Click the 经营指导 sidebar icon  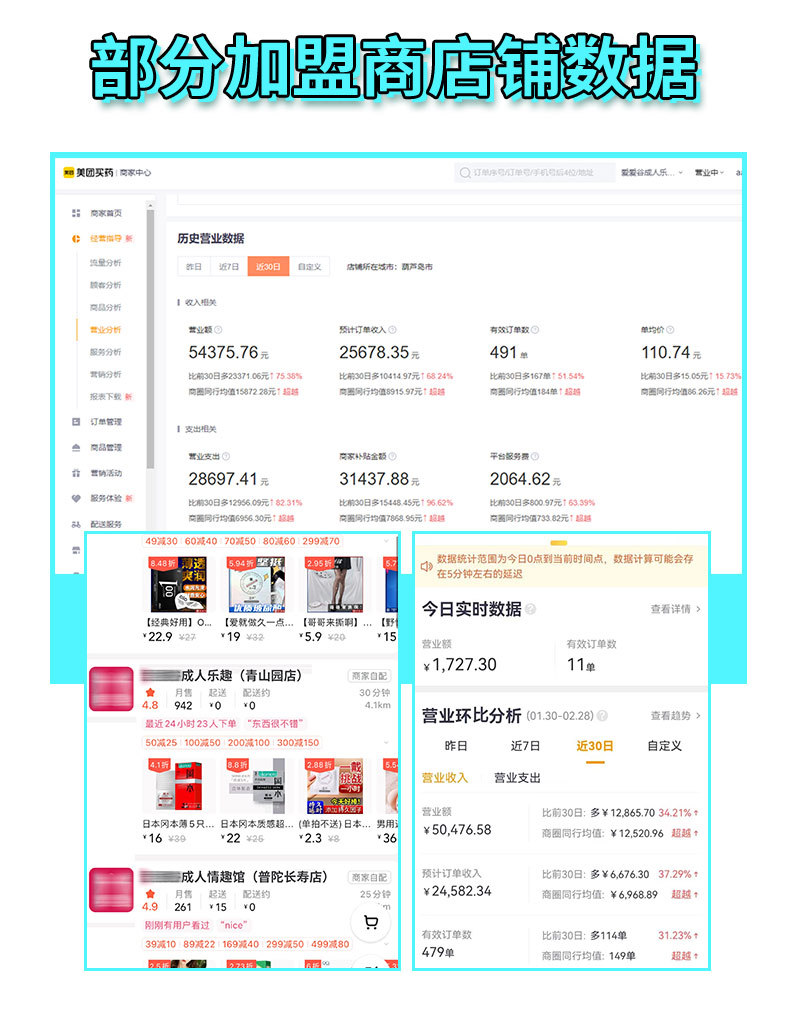(76, 238)
